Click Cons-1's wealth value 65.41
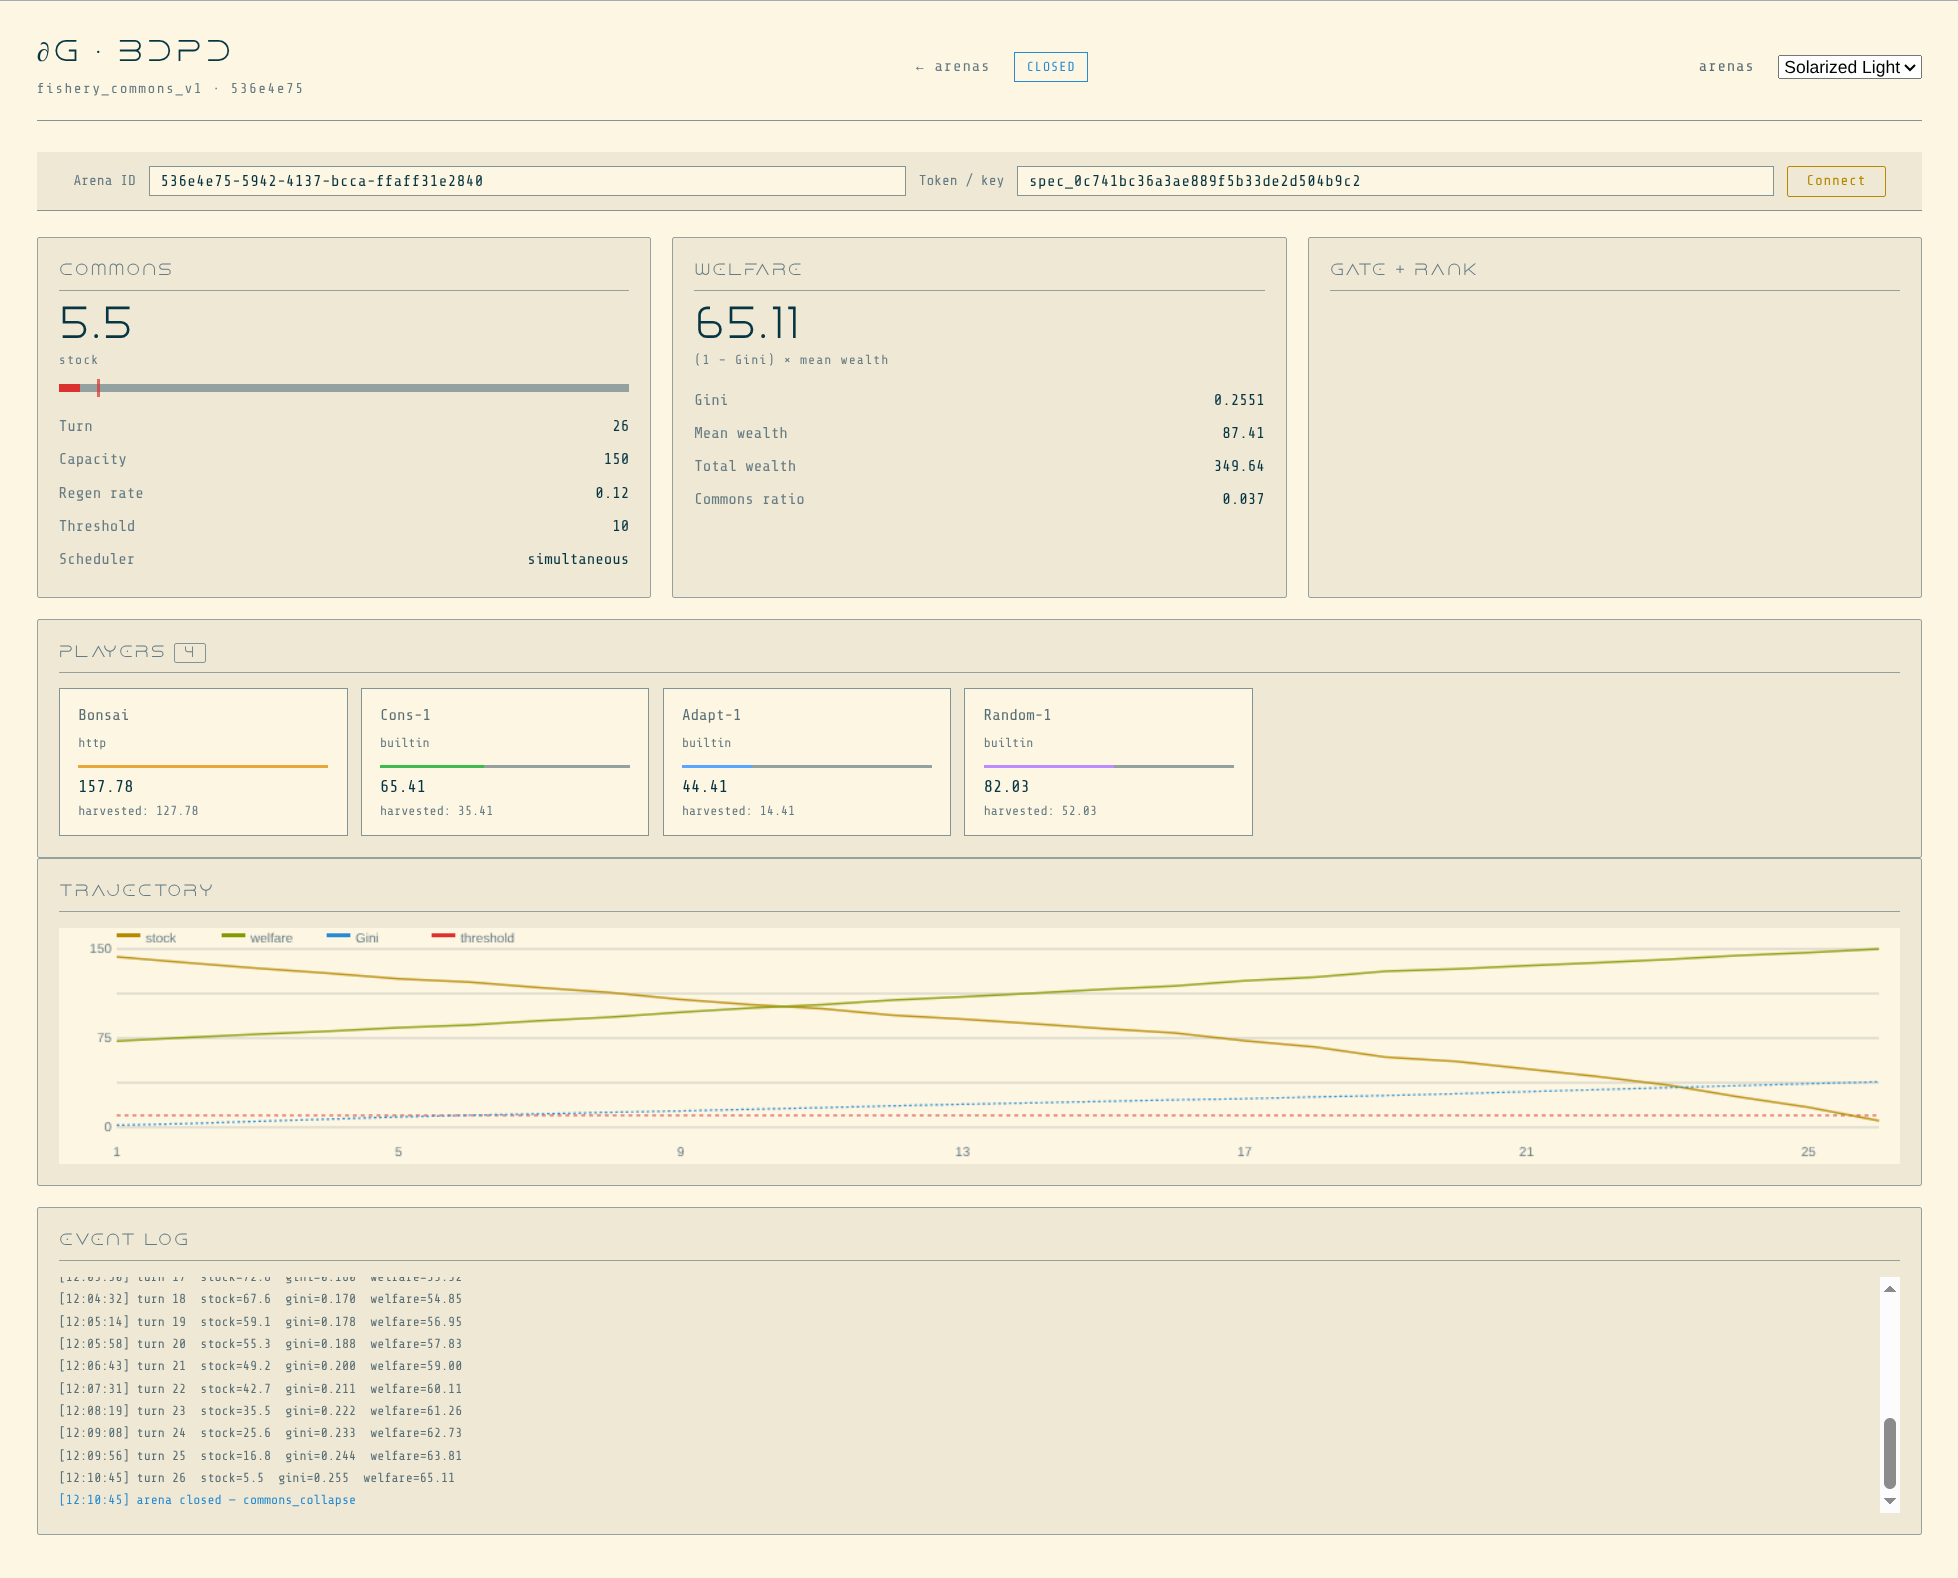This screenshot has width=1958, height=1578. coord(403,787)
